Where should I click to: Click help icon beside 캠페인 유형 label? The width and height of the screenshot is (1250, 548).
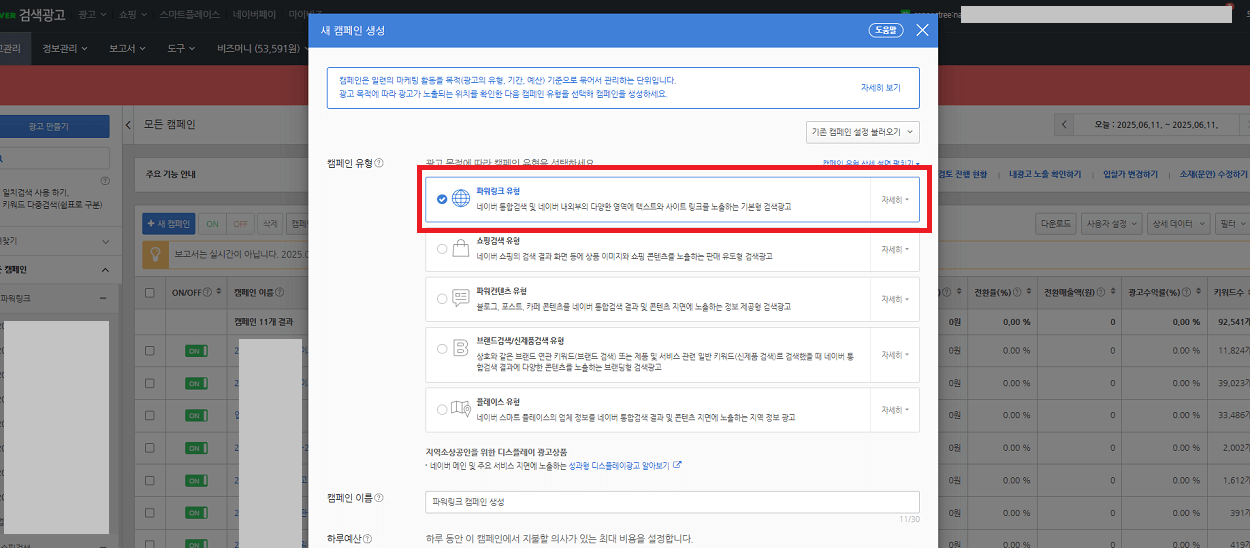pyautogui.click(x=379, y=163)
